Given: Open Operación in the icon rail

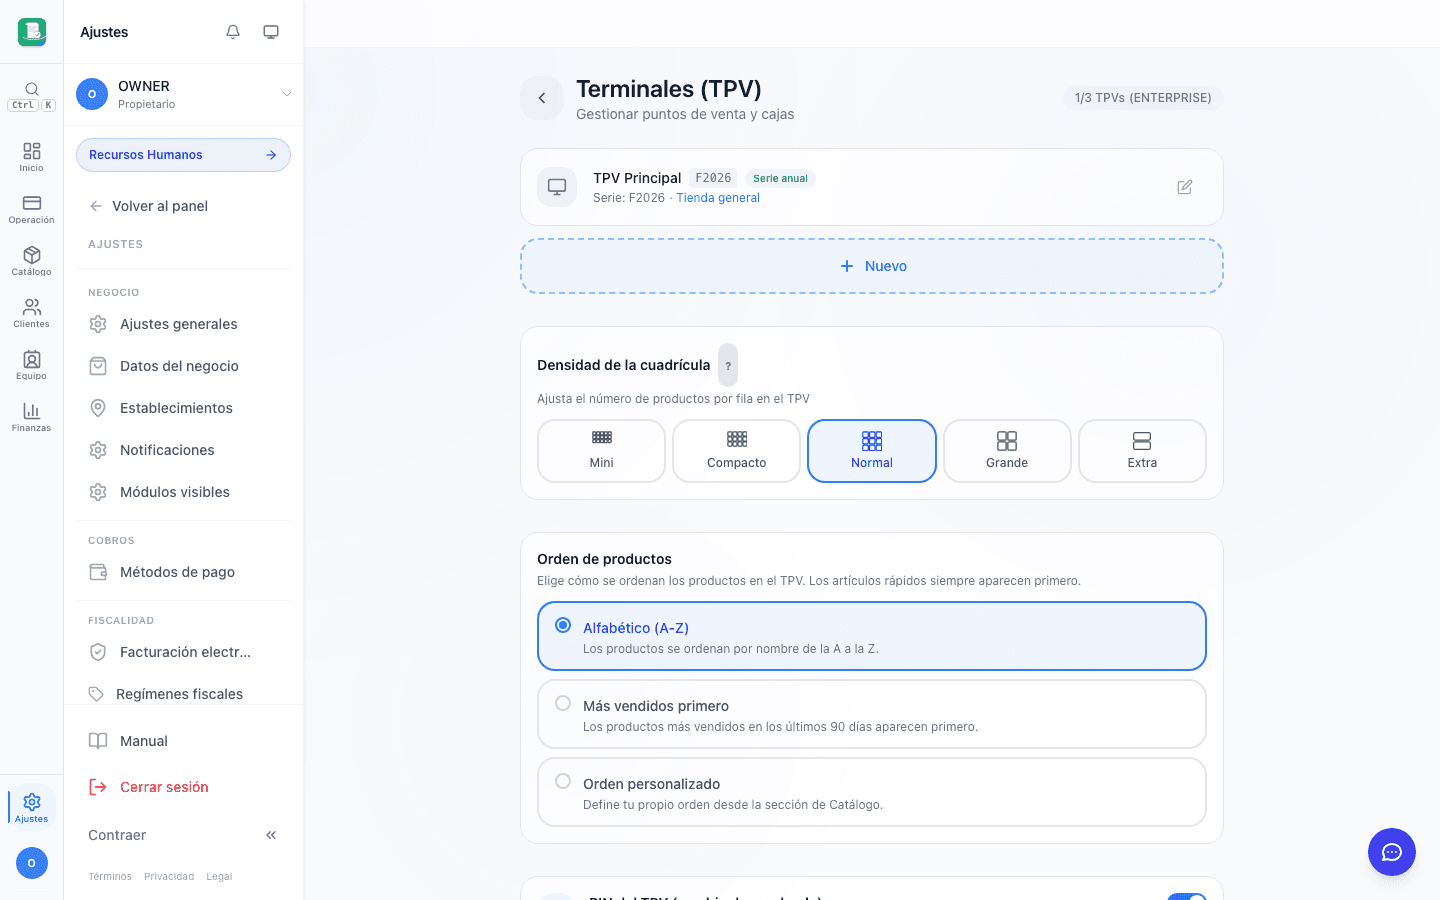Looking at the screenshot, I should (x=32, y=208).
